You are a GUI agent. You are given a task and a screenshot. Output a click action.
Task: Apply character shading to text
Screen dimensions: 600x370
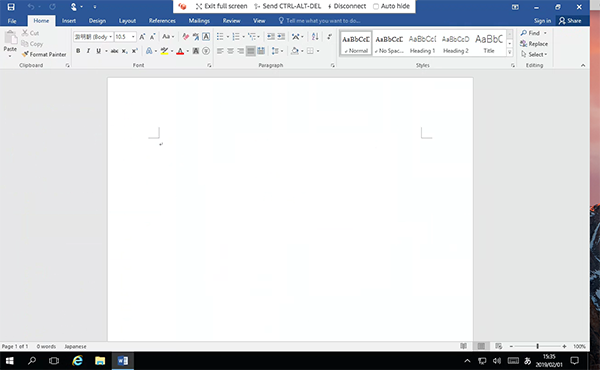pos(196,51)
